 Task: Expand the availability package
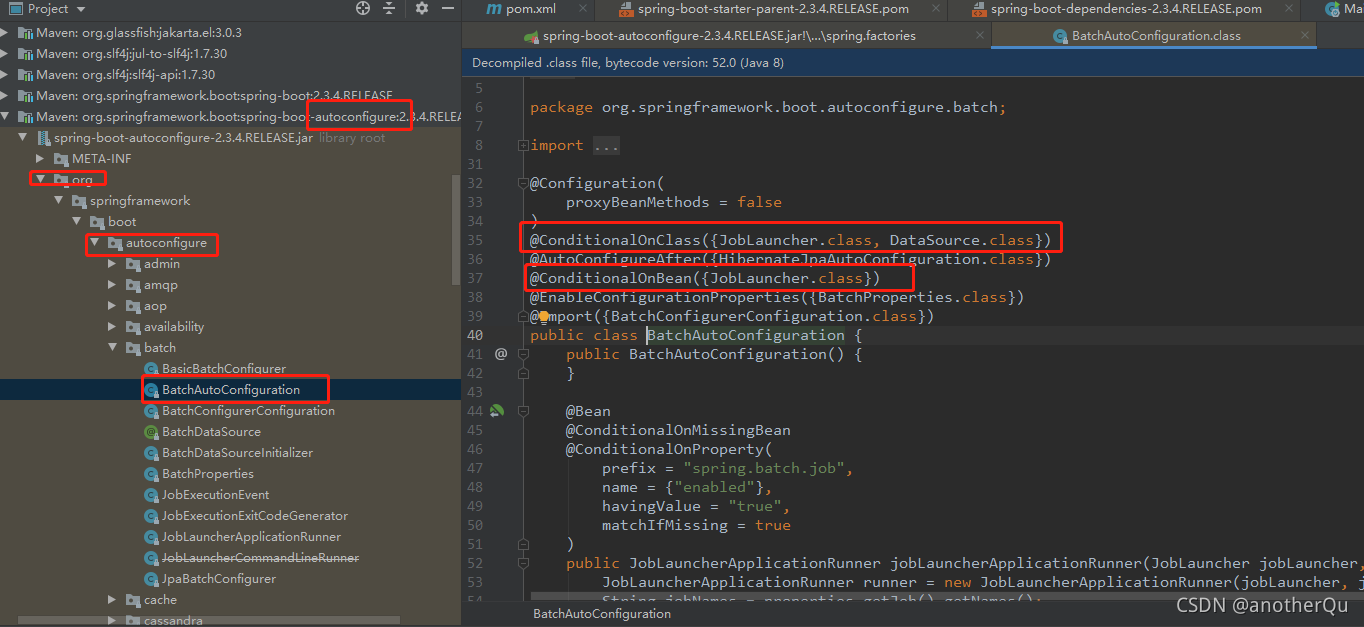(113, 326)
